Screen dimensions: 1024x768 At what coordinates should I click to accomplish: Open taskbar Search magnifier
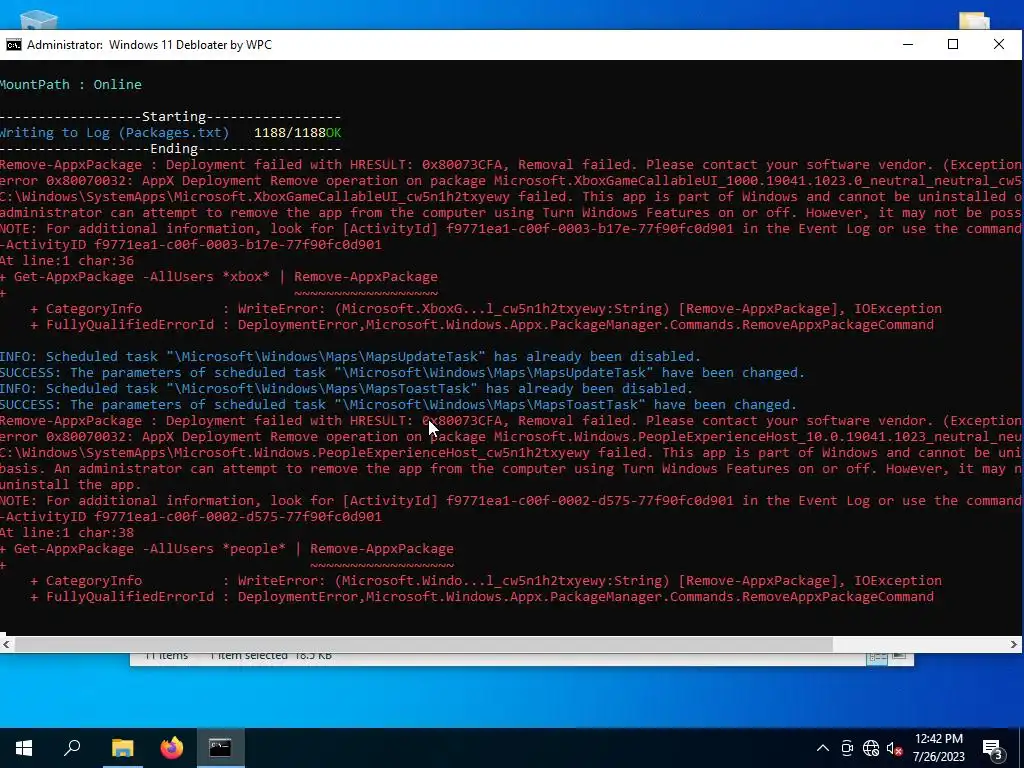72,748
